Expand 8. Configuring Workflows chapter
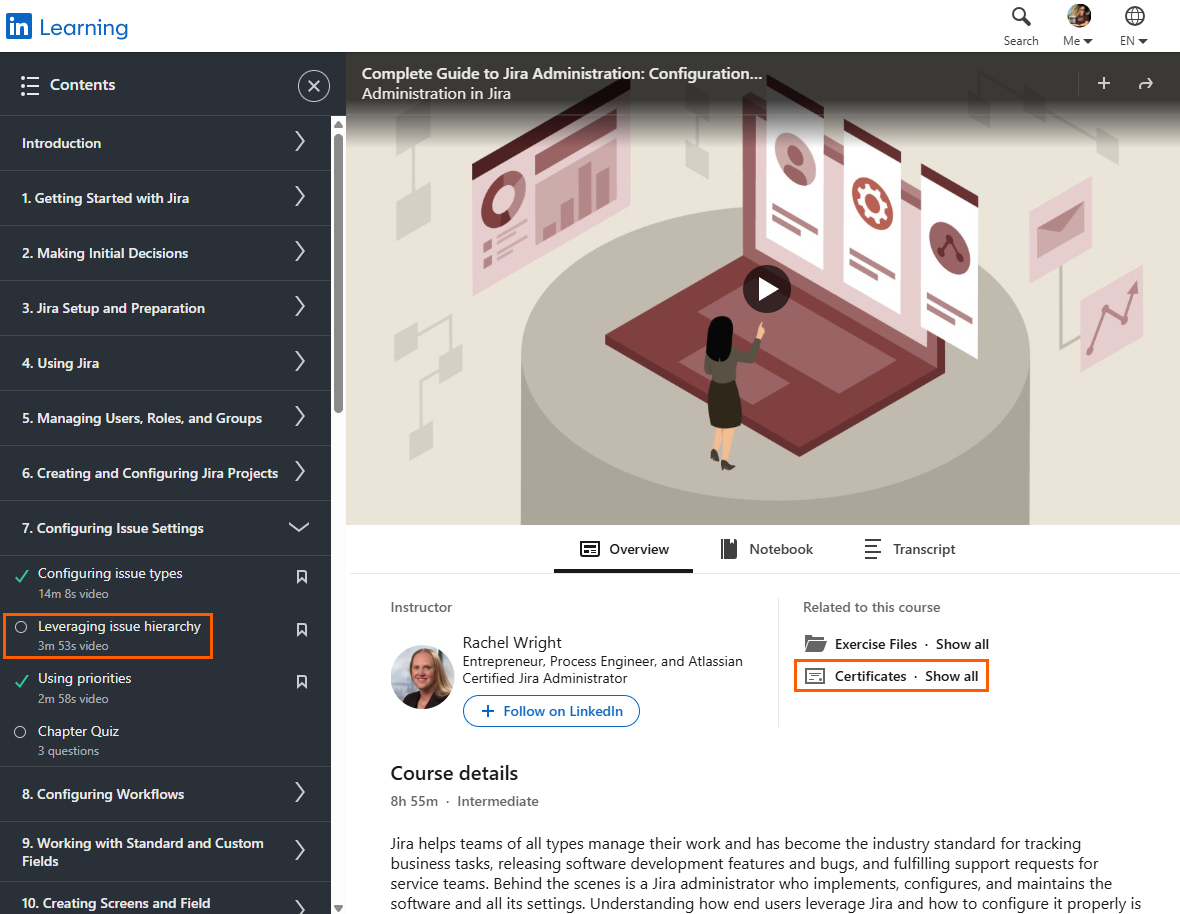The width and height of the screenshot is (1180, 914). [166, 794]
